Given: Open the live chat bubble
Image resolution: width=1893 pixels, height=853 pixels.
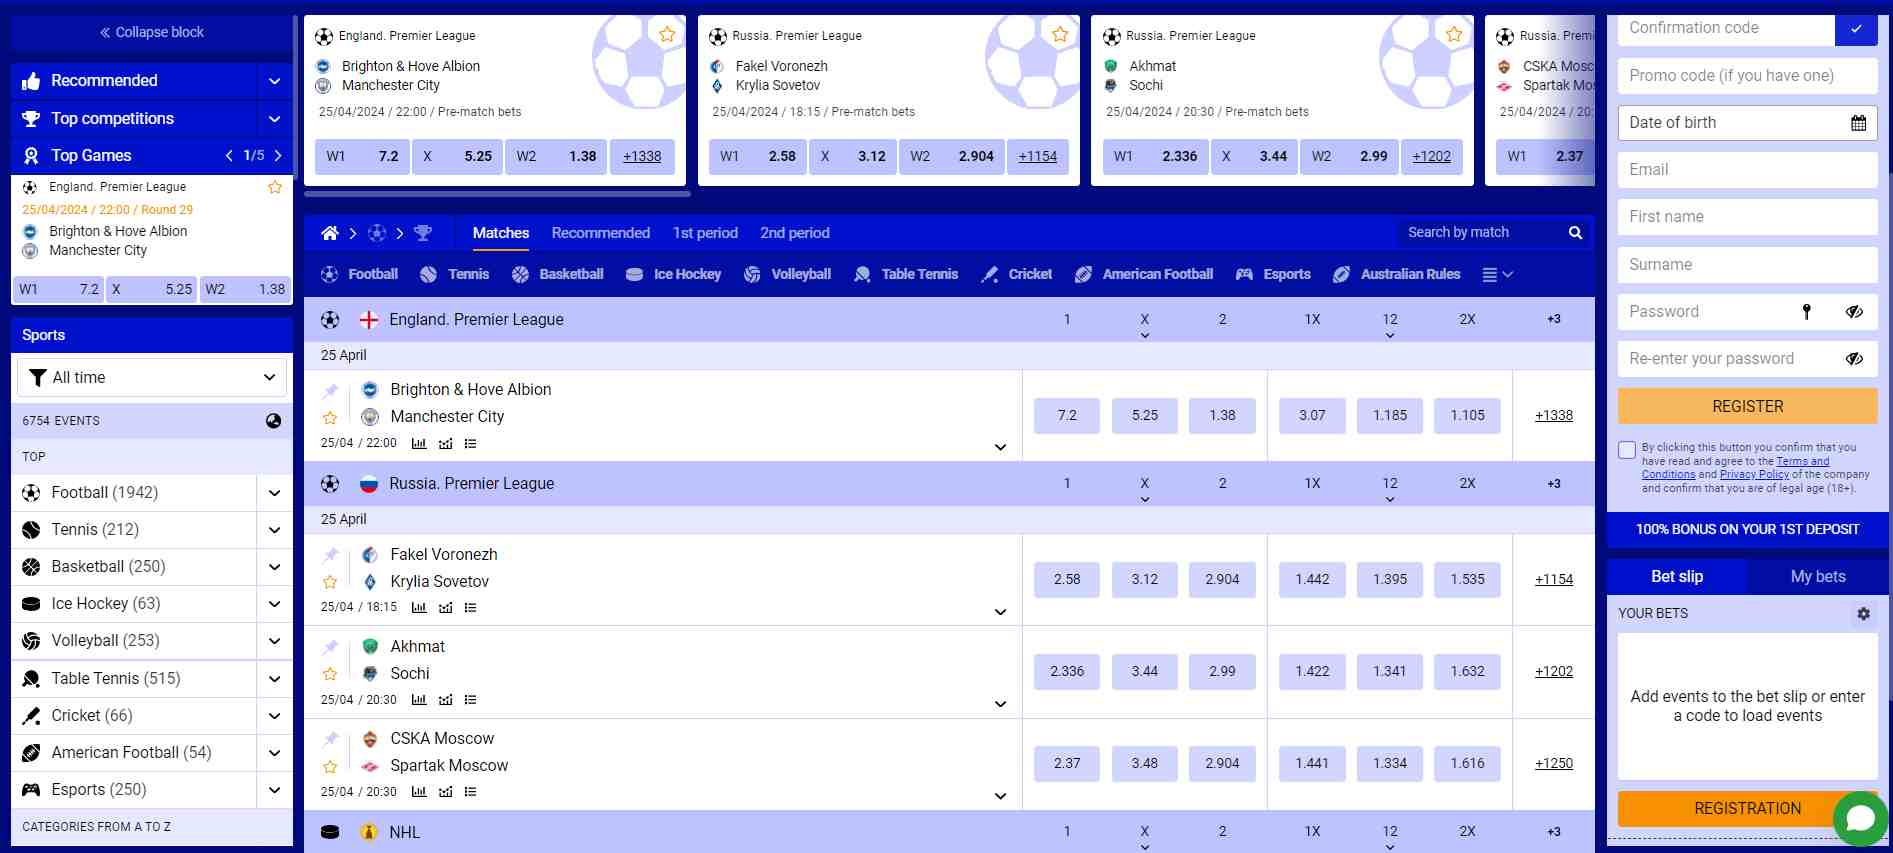Looking at the screenshot, I should pos(1860,818).
